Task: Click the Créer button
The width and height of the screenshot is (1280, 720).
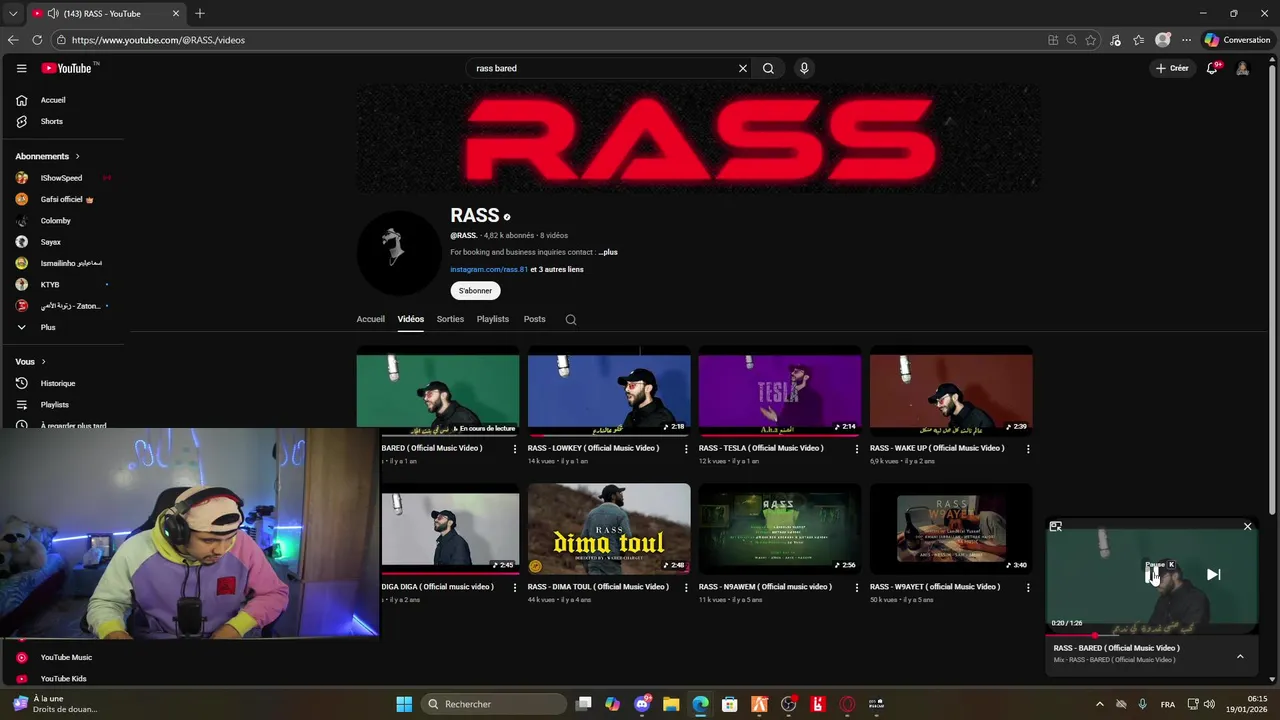Action: click(x=1172, y=68)
